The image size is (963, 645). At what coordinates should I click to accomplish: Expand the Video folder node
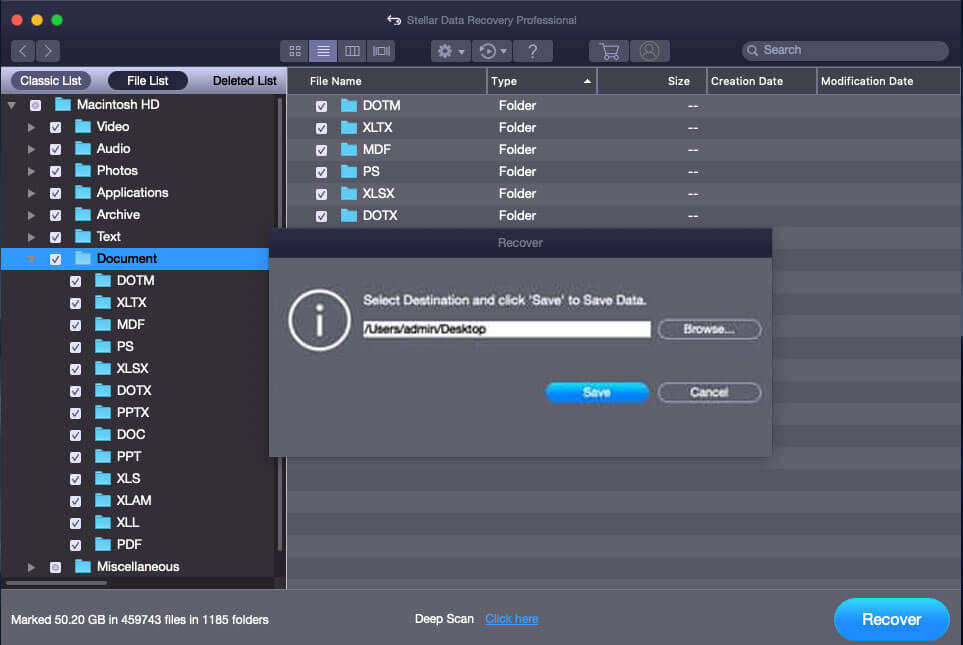(31, 127)
